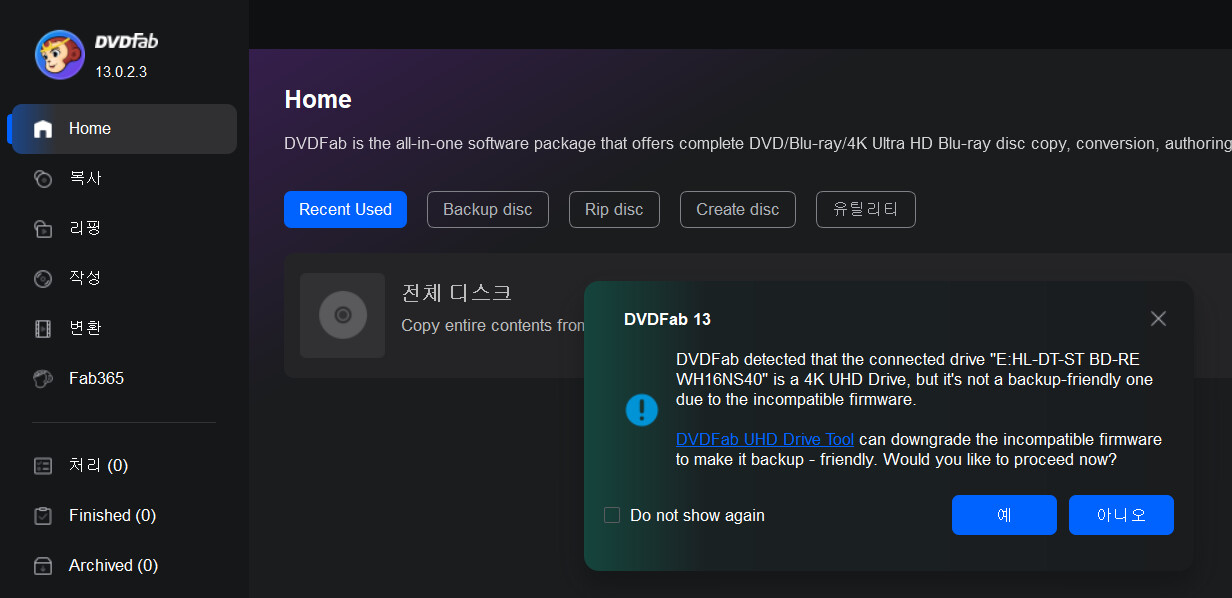1232x598 pixels.
Task: Click the 변환 (Converter) film icon
Action: [x=43, y=329]
